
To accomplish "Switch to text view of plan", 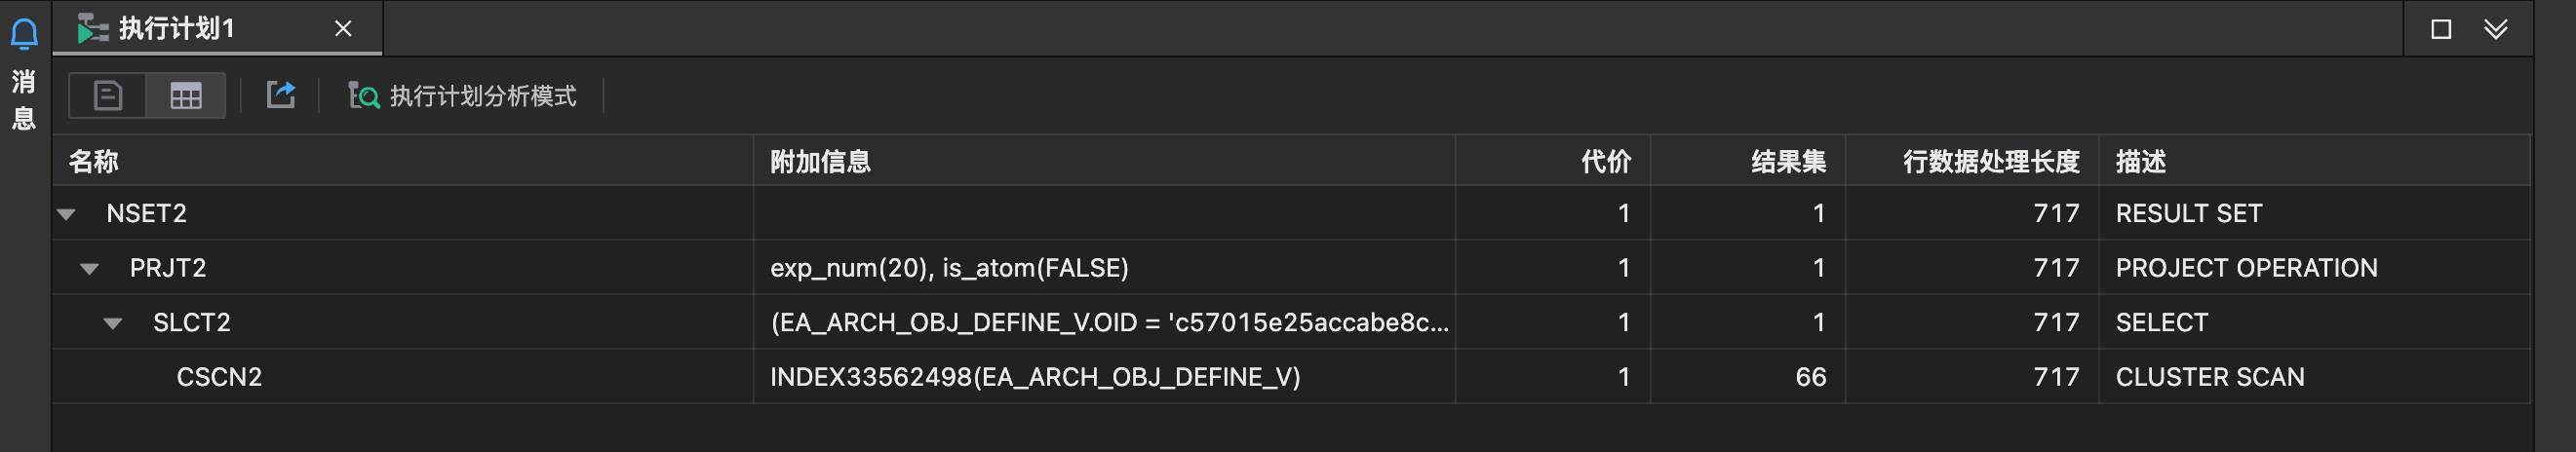I will [108, 96].
